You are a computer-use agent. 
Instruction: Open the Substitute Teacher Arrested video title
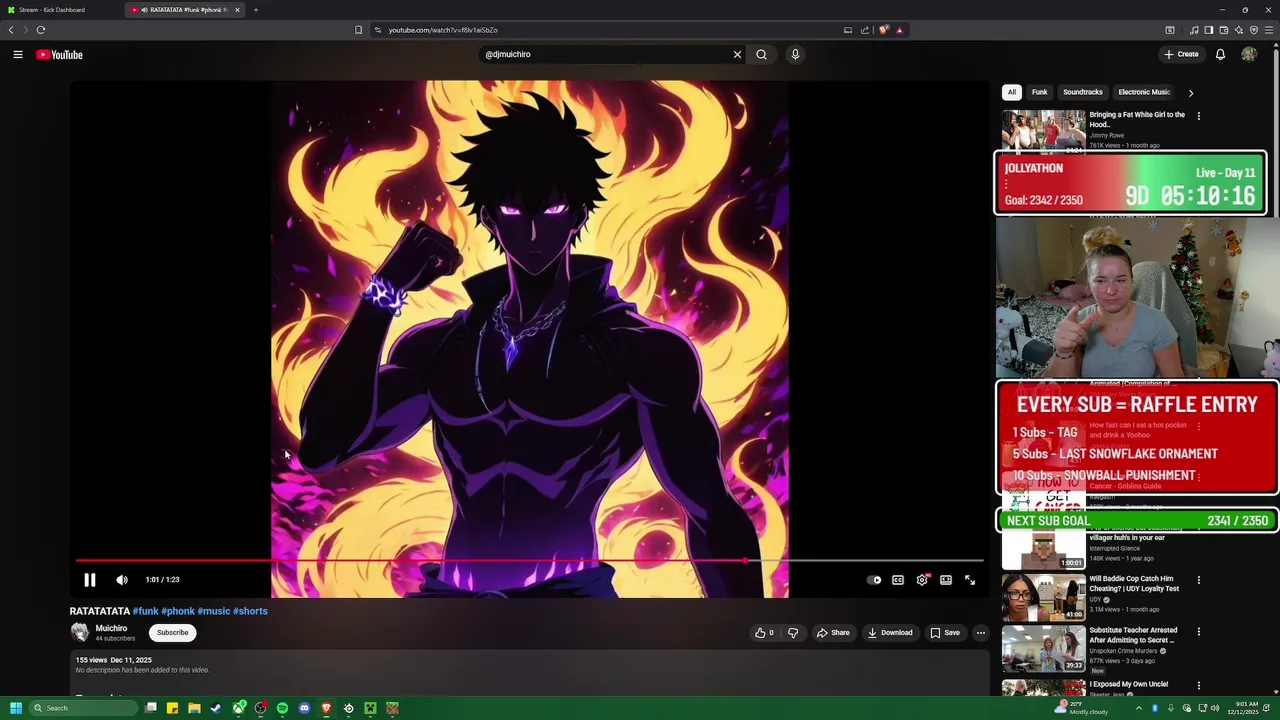click(1133, 635)
